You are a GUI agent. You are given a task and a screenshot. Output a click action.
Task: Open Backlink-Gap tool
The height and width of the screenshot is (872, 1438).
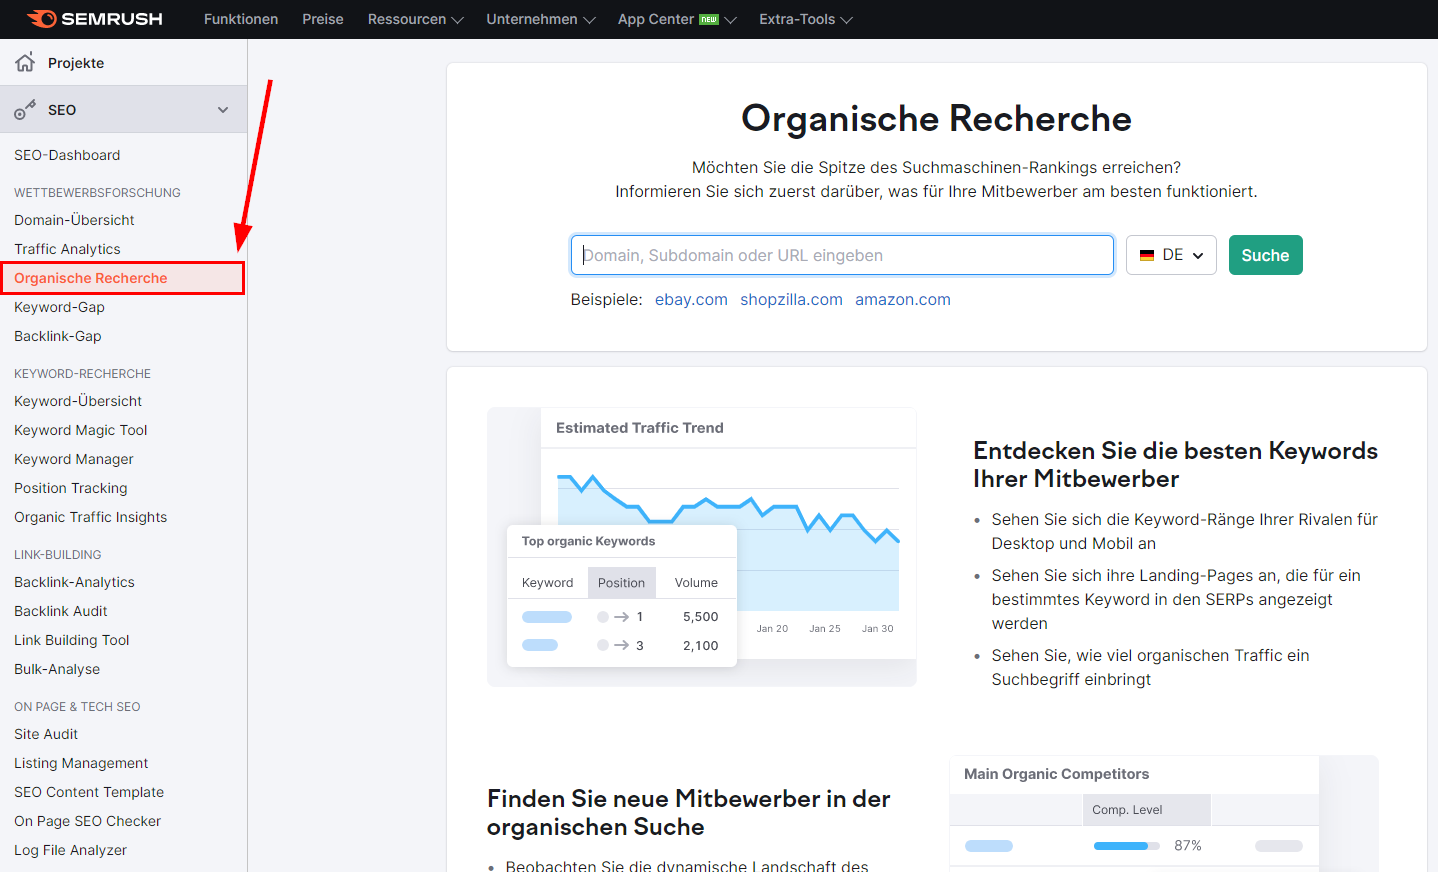tap(58, 336)
